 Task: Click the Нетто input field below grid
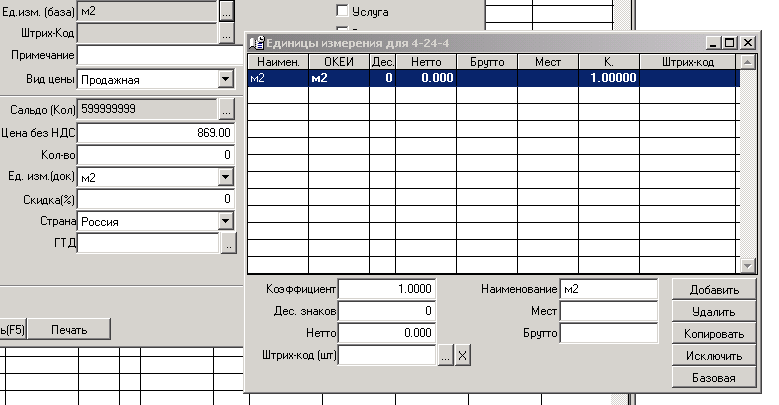coord(387,333)
